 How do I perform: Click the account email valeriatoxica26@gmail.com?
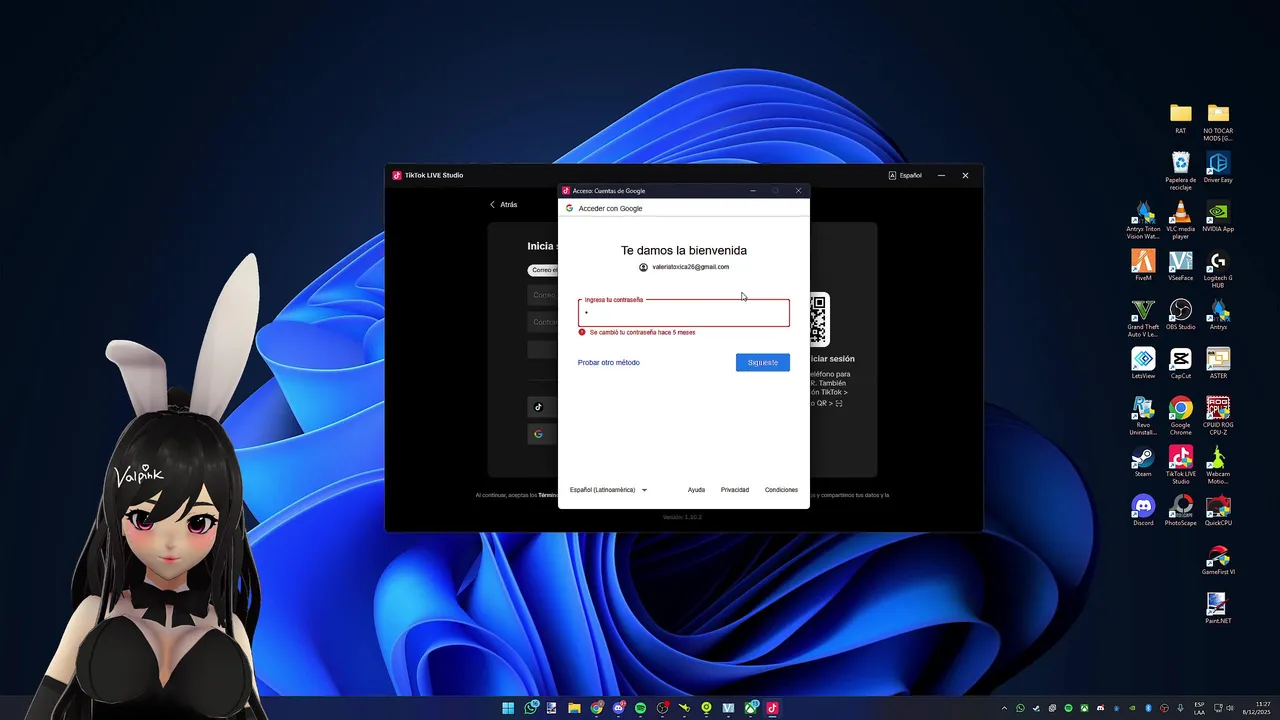pos(690,267)
